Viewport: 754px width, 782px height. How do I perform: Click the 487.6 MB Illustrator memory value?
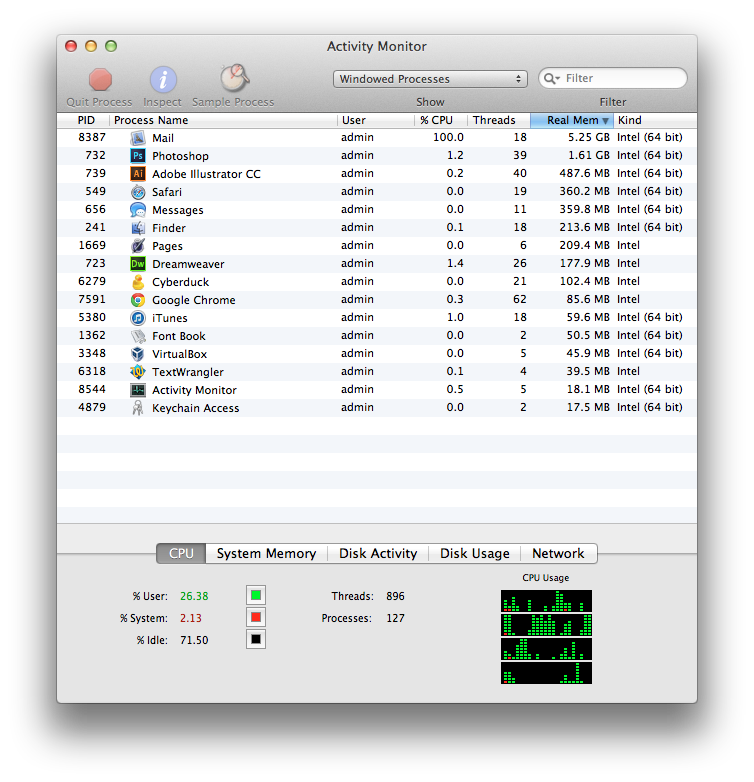(584, 173)
